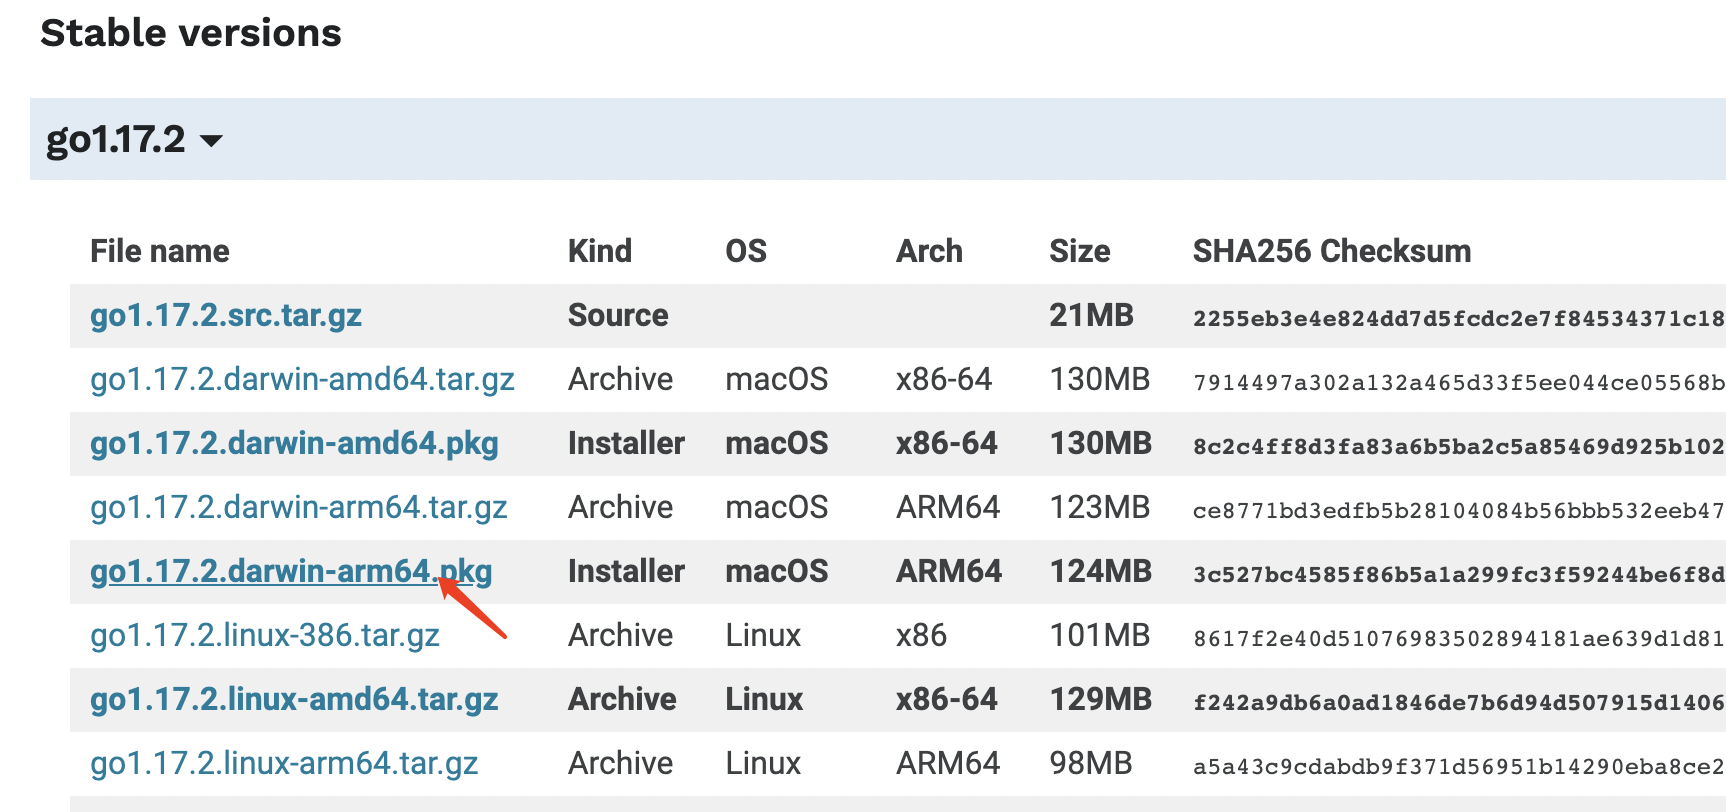Download go1.17.2.darwin-arm64.tar.gz archive

(299, 508)
